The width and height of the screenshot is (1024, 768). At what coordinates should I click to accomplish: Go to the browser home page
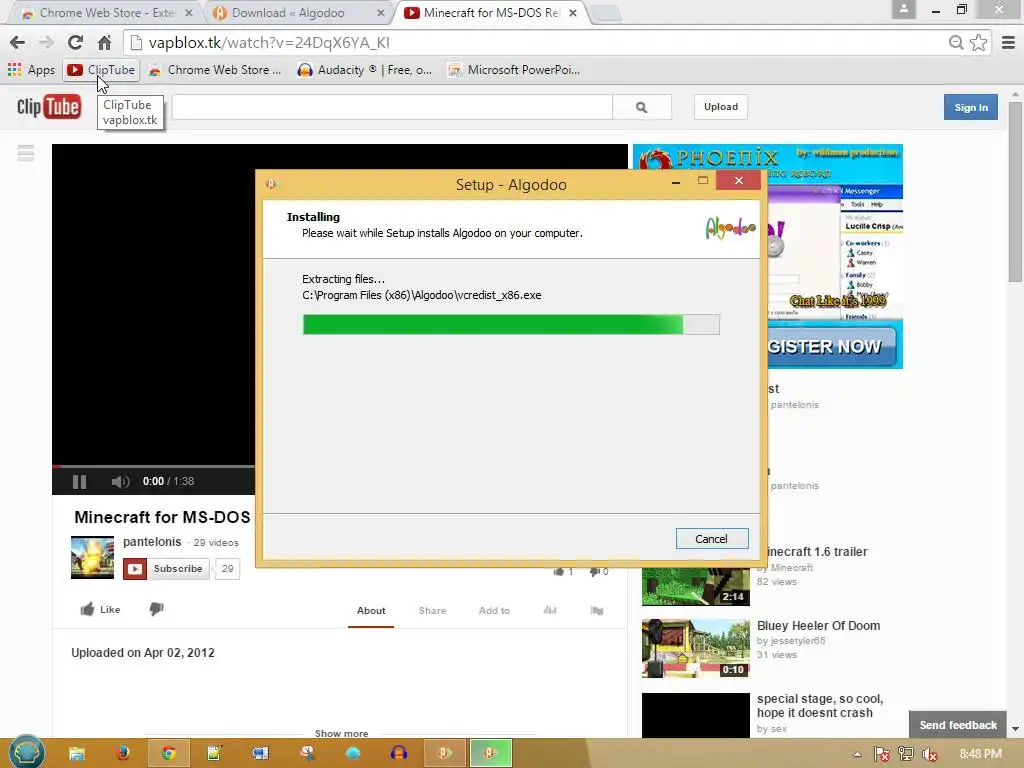[x=104, y=42]
